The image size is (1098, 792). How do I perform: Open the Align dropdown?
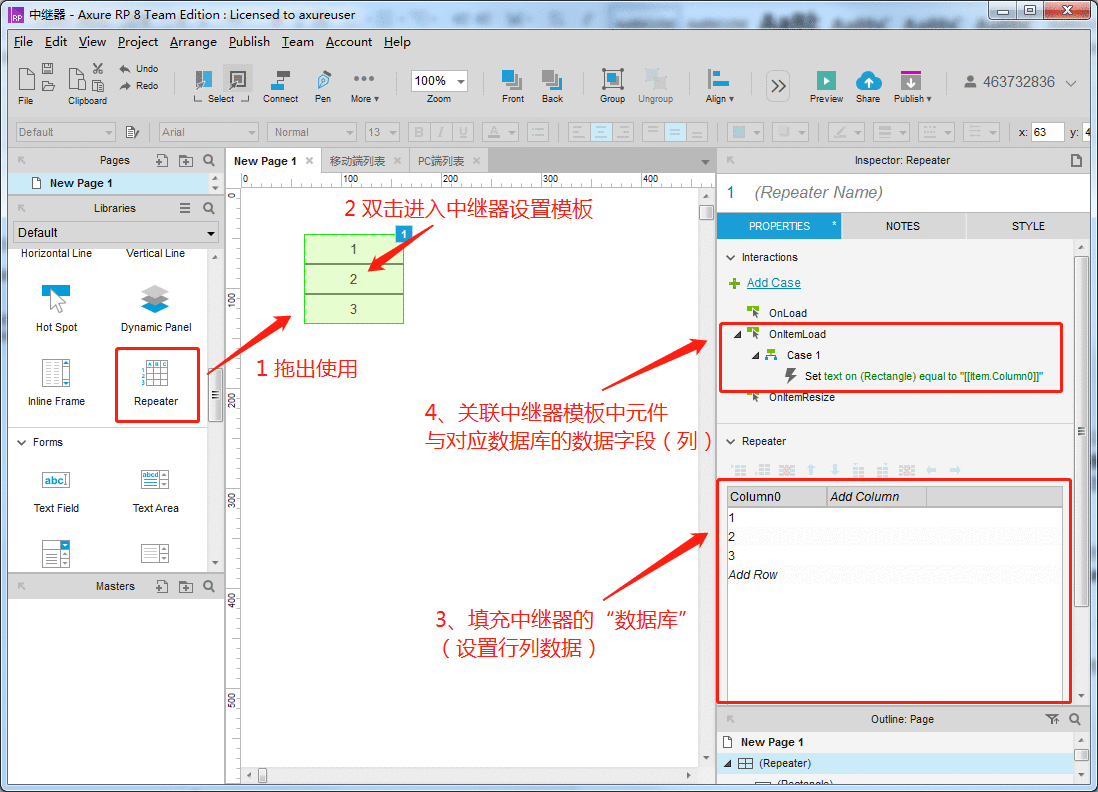(x=719, y=86)
